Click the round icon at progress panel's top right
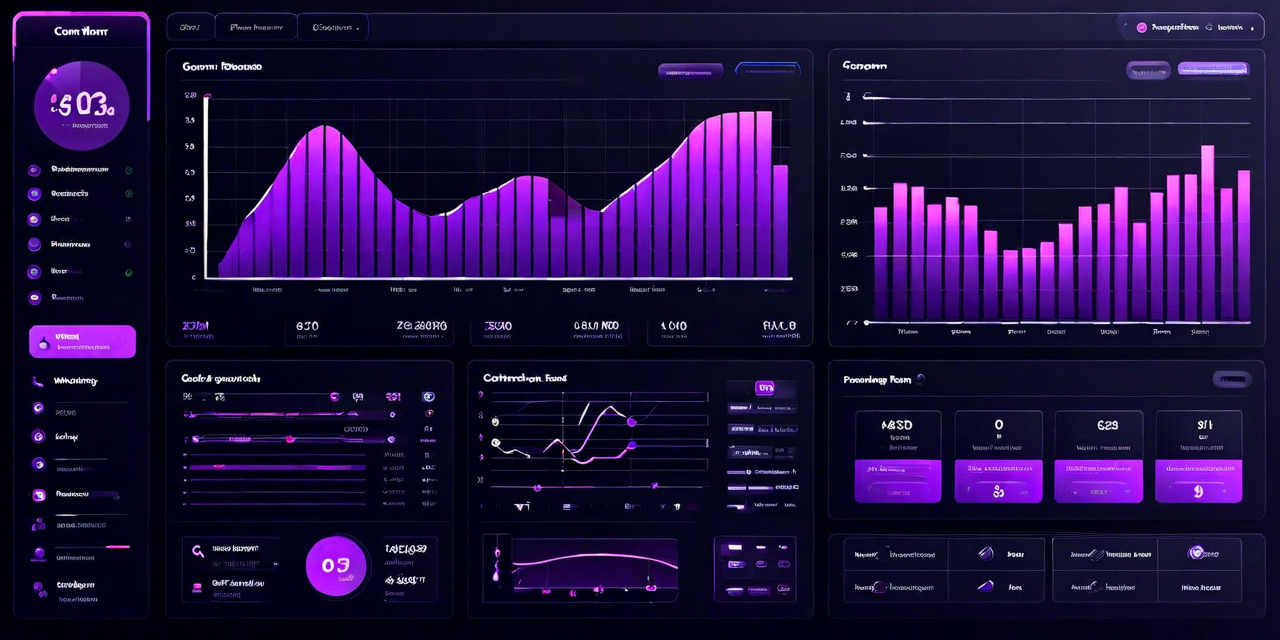 (x=428, y=397)
